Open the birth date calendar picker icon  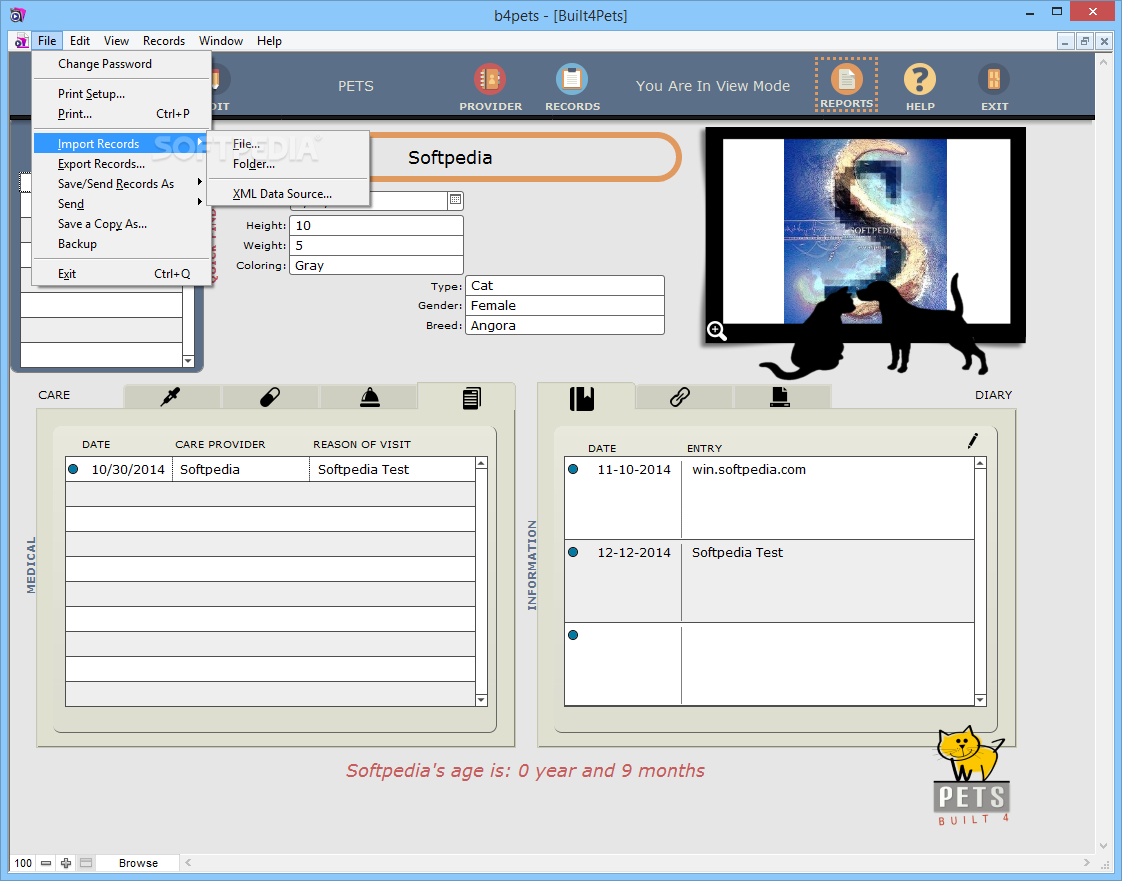[x=455, y=200]
